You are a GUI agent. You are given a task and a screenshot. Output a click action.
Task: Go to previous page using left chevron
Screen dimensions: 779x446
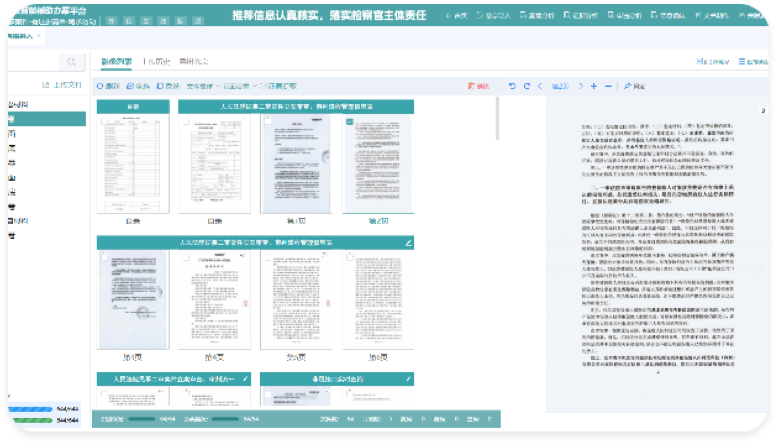[540, 86]
